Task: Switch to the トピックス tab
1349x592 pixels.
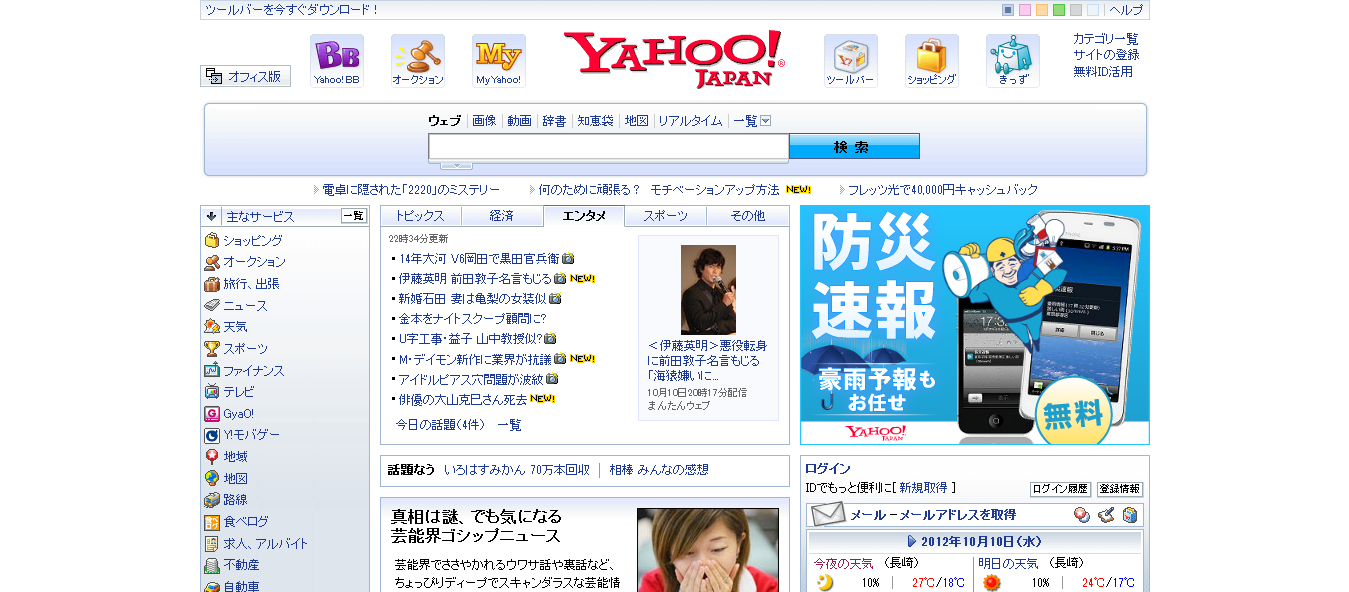Action: 420,216
